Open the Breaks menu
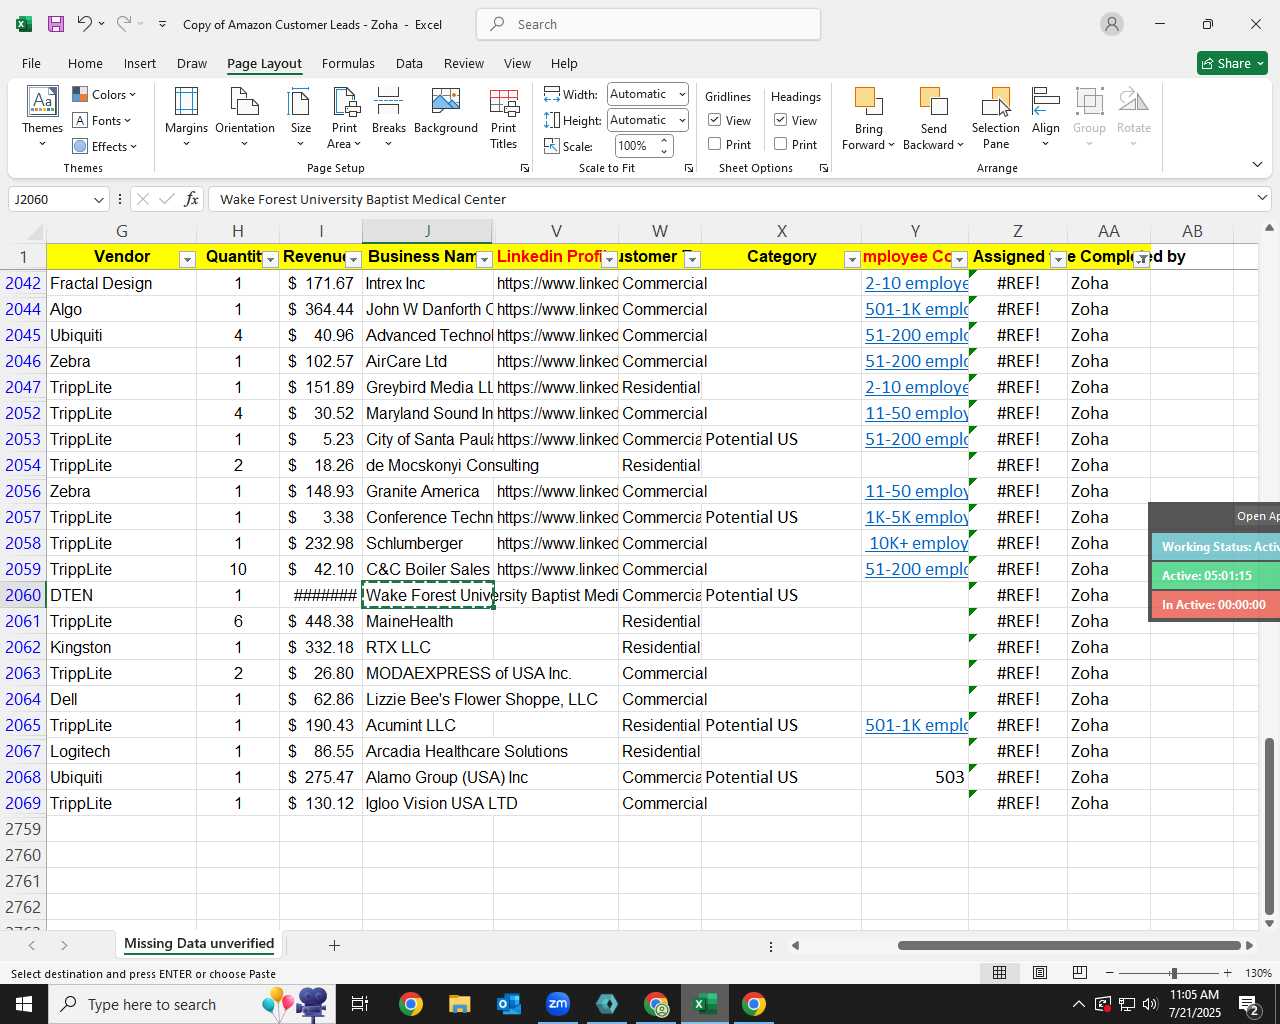 [x=388, y=117]
